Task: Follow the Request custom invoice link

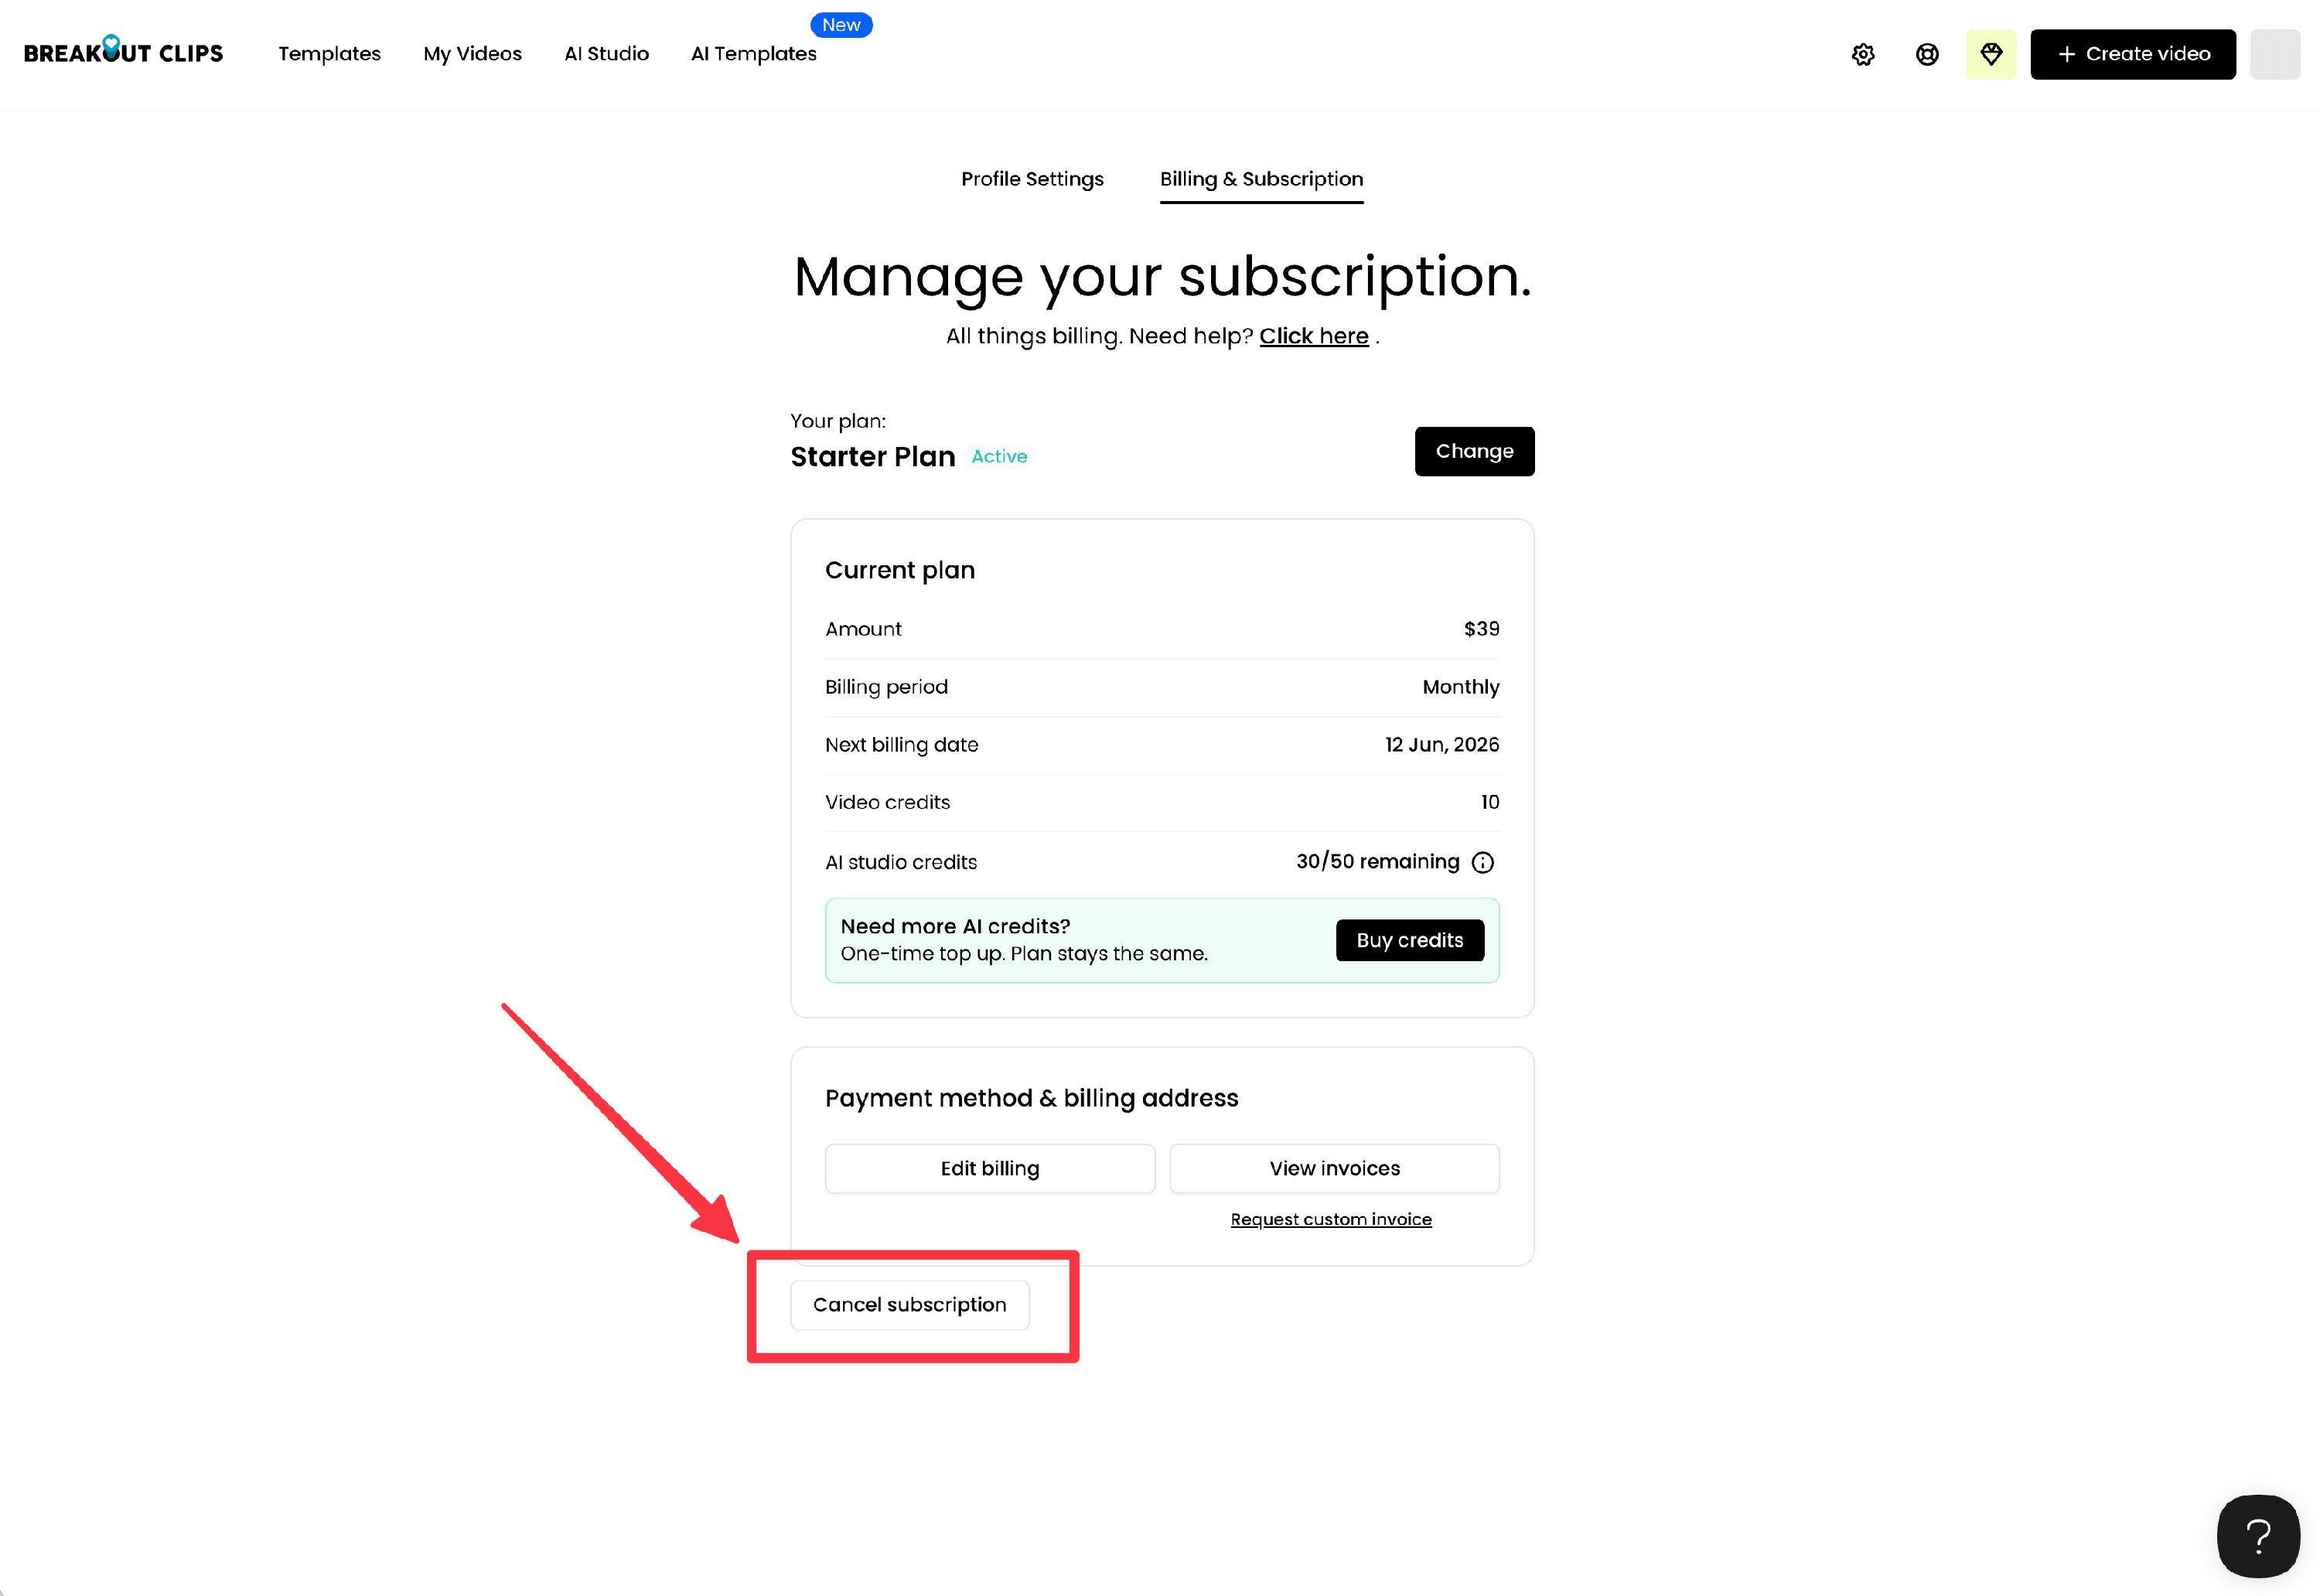Action: [1331, 1219]
